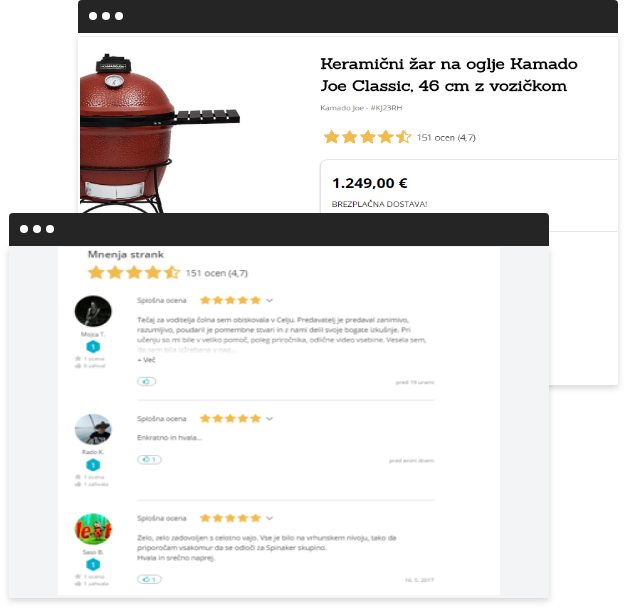The width and height of the screenshot is (627, 610).
Task: Open Saso B.'s colorful avatar
Action: click(x=93, y=529)
